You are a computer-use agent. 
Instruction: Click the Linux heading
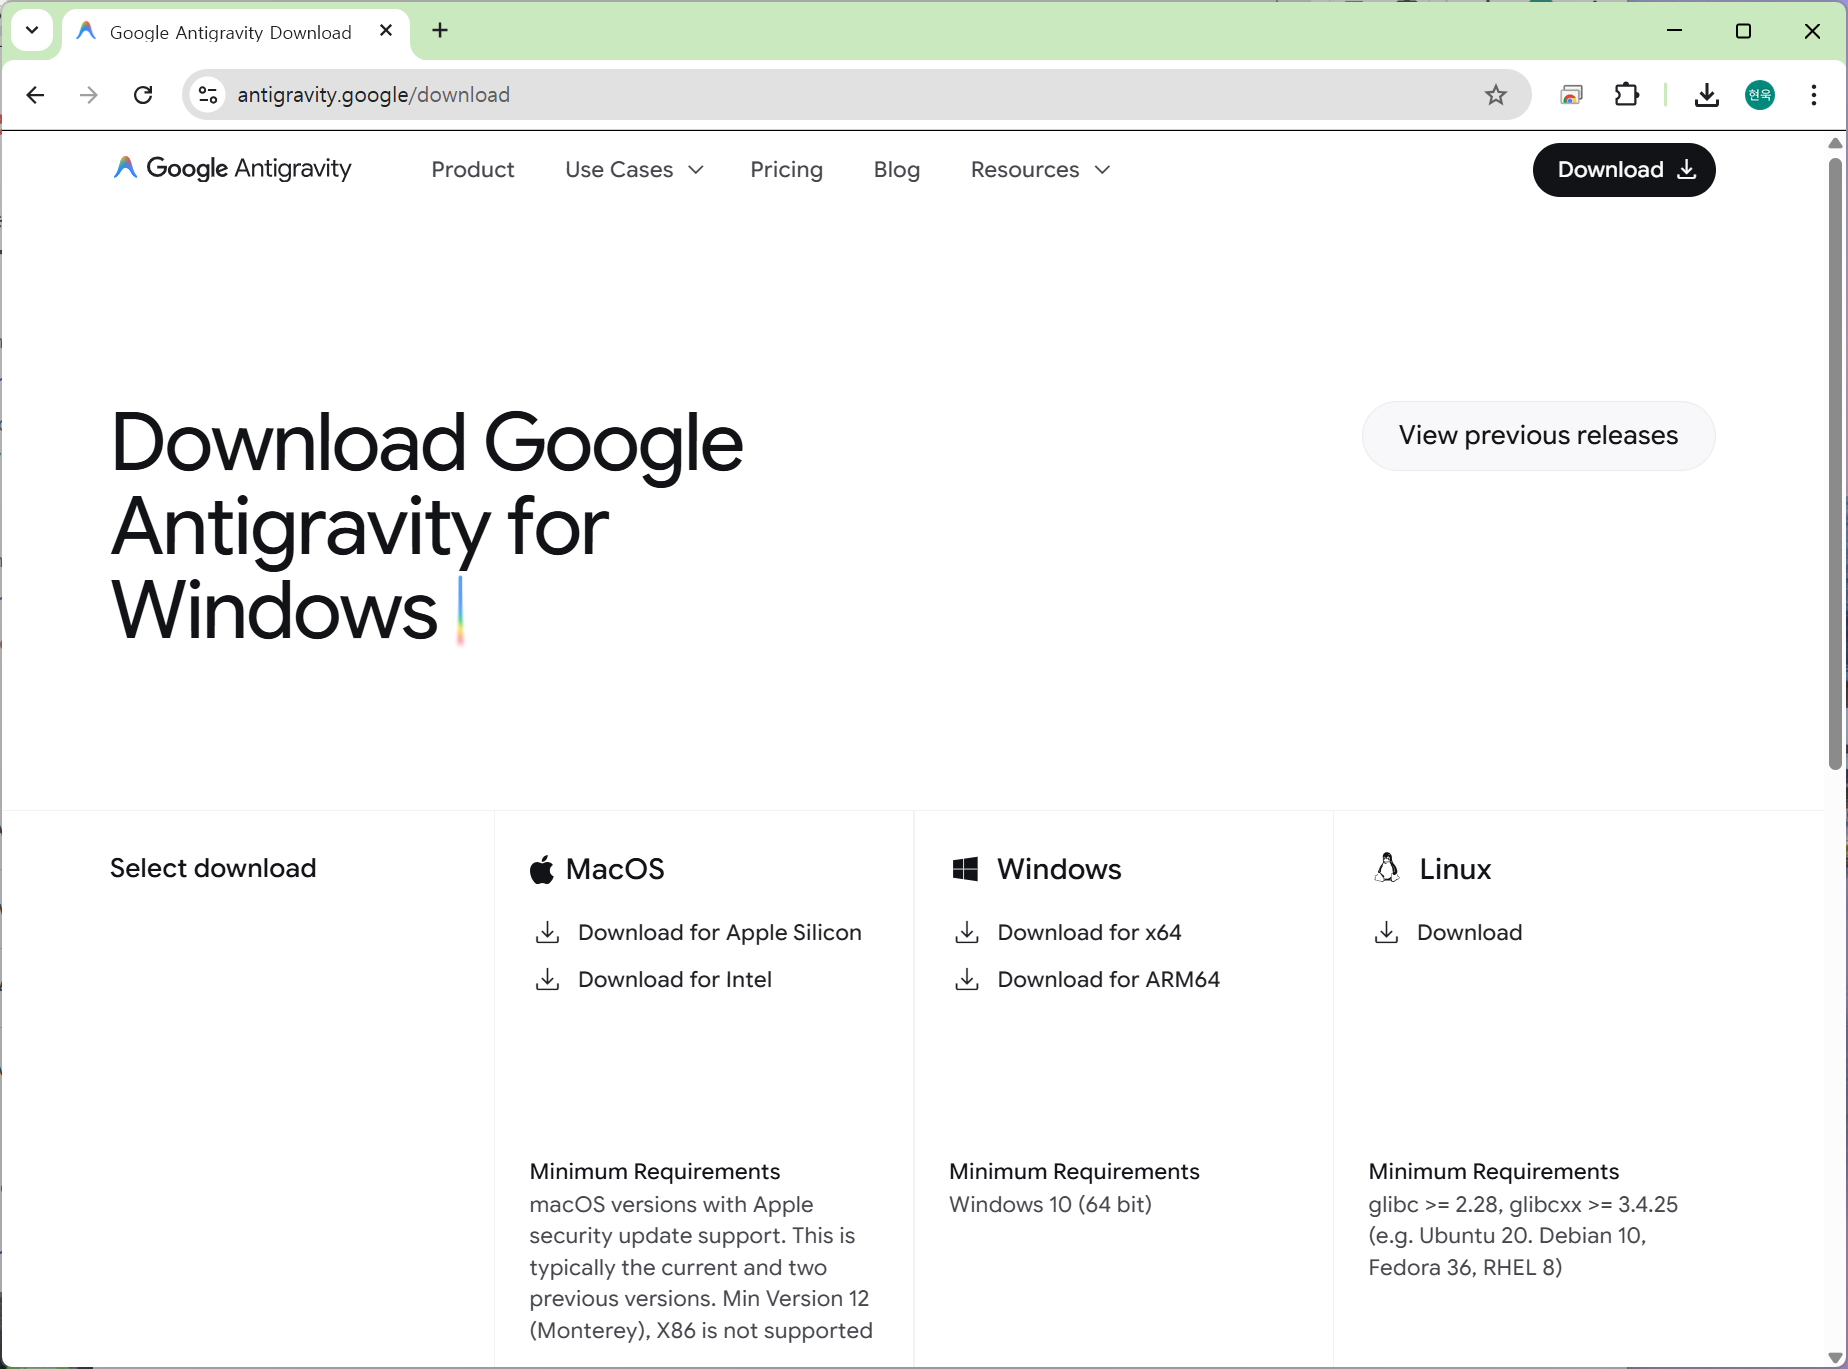pos(1455,869)
